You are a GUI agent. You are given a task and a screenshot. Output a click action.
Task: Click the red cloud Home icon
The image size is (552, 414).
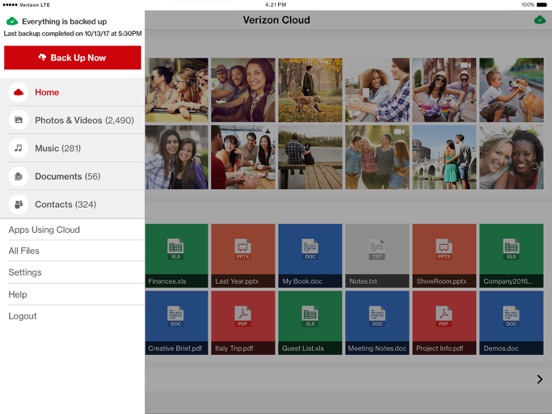18,92
